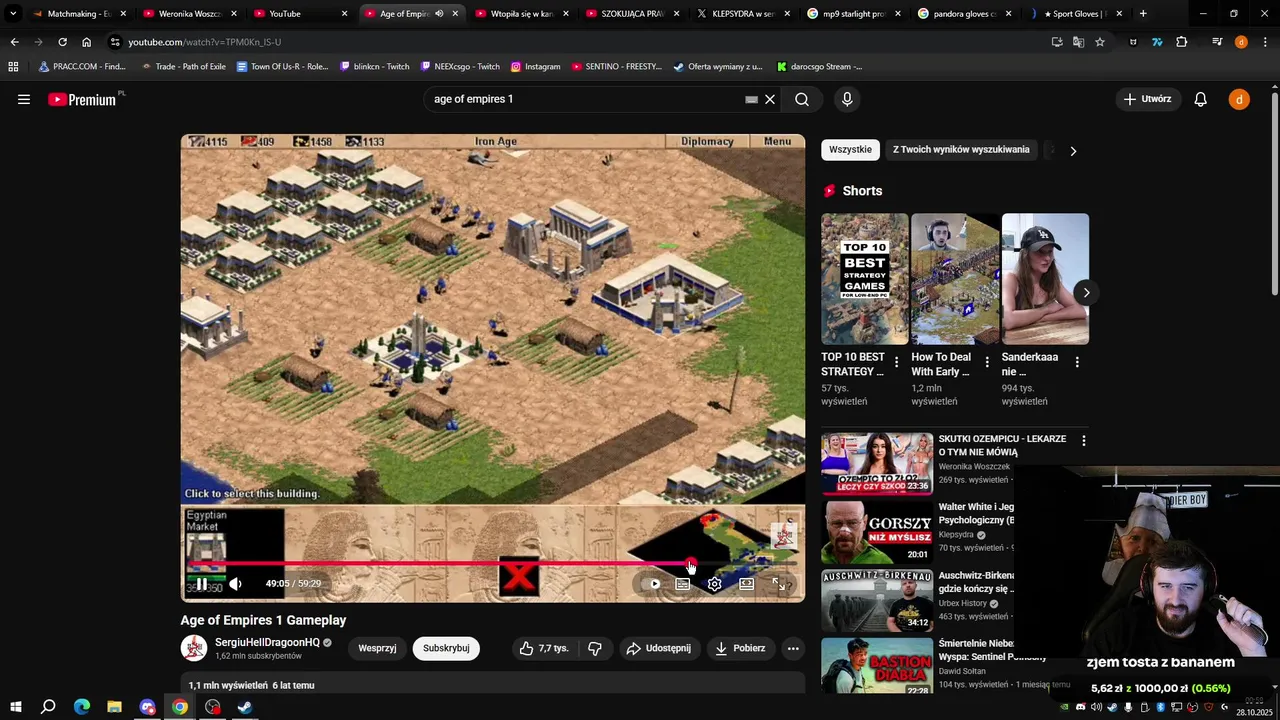This screenshot has height=720, width=1280.
Task: Open File Explorer from the taskbar
Action: (x=114, y=707)
